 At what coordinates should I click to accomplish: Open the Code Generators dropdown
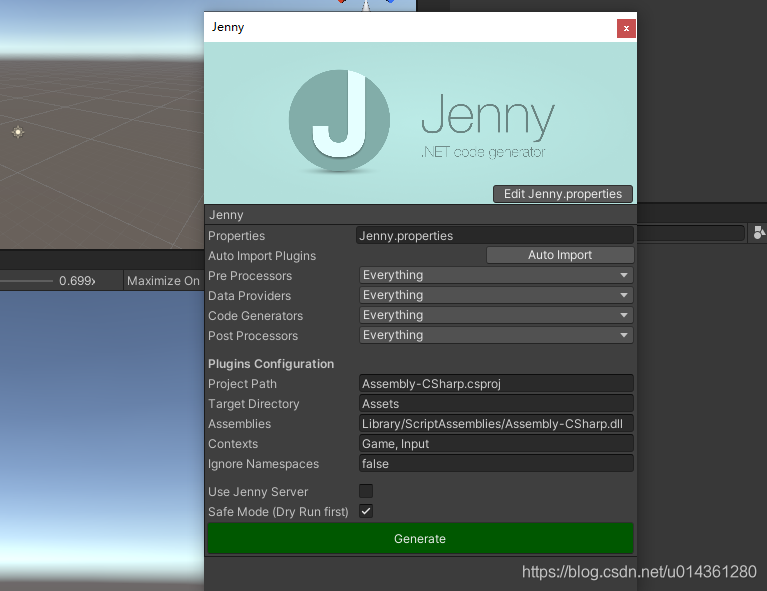tap(496, 315)
